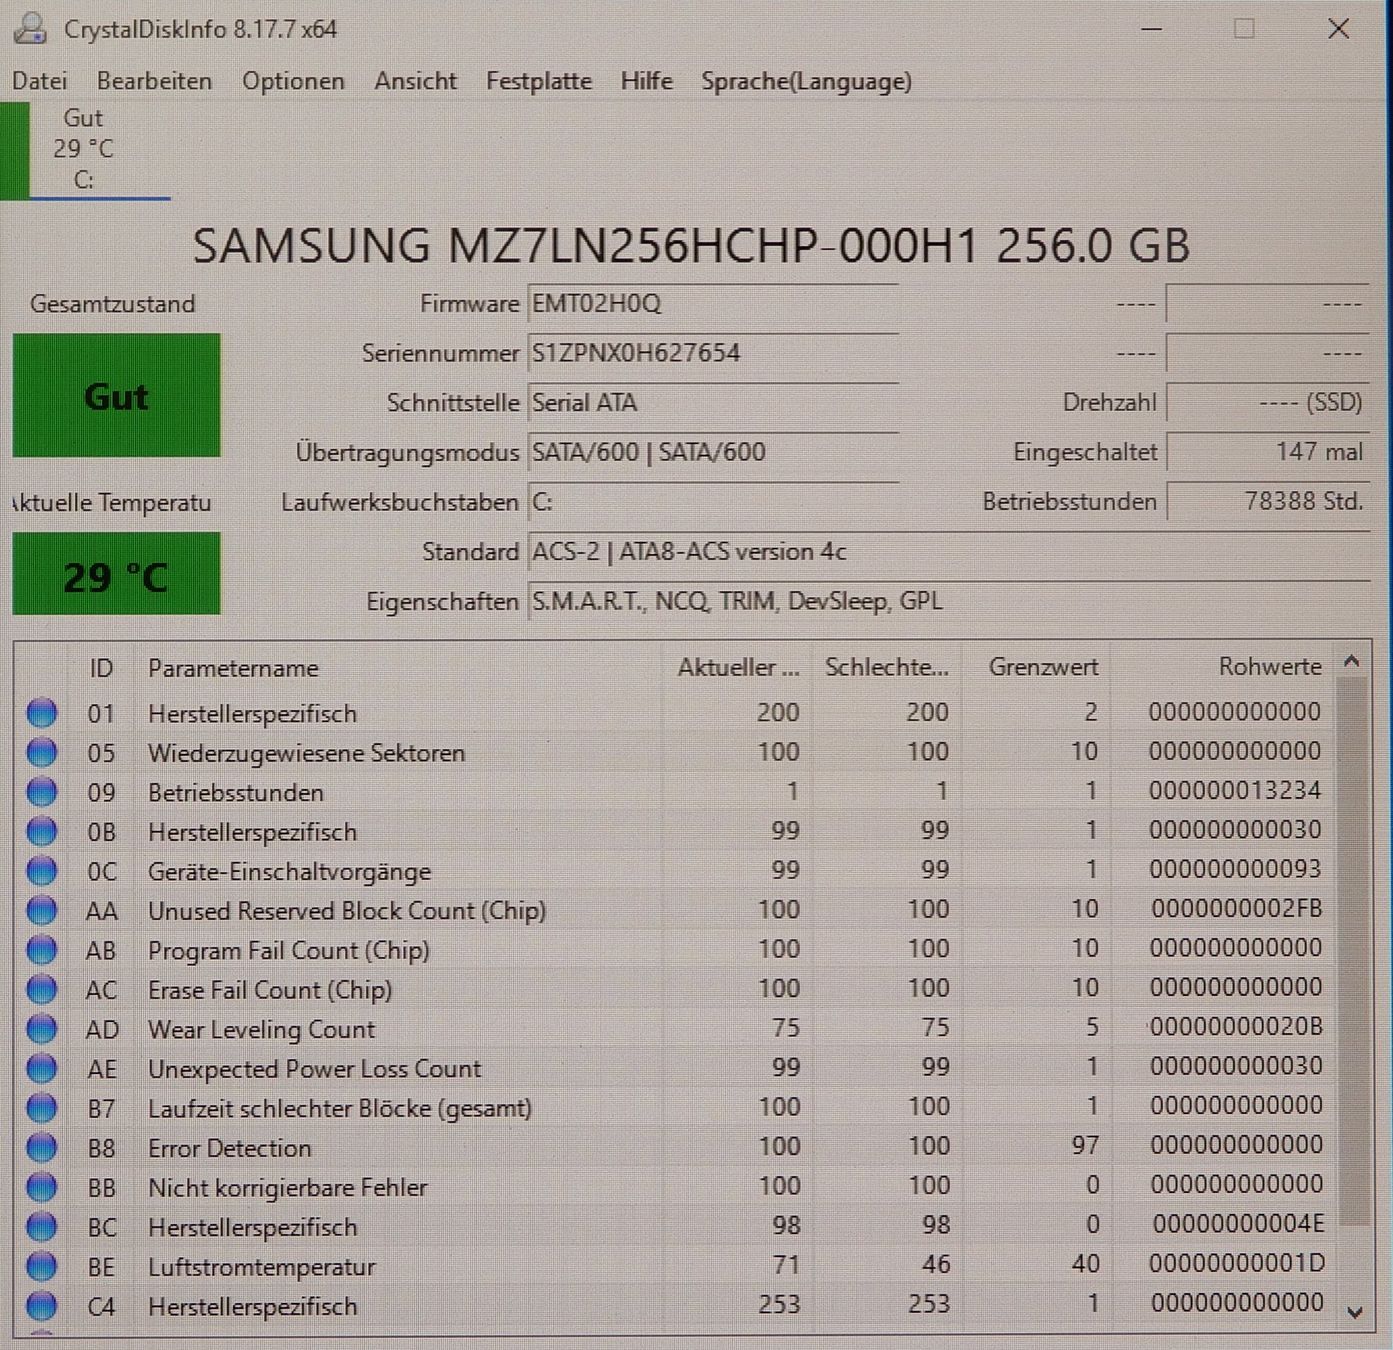1393x1350 pixels.
Task: Open the Ansicht menu
Action: click(x=415, y=81)
